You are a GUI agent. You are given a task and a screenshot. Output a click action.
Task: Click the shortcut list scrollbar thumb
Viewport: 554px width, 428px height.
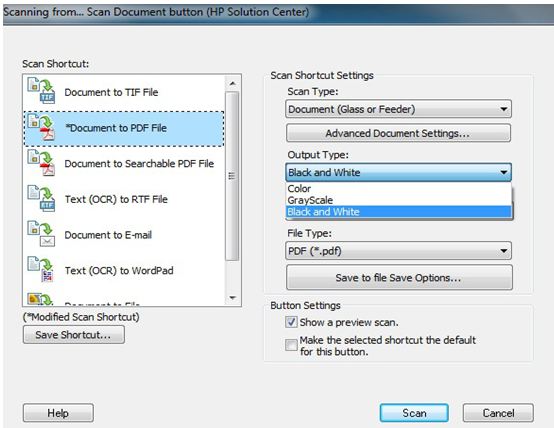point(232,176)
